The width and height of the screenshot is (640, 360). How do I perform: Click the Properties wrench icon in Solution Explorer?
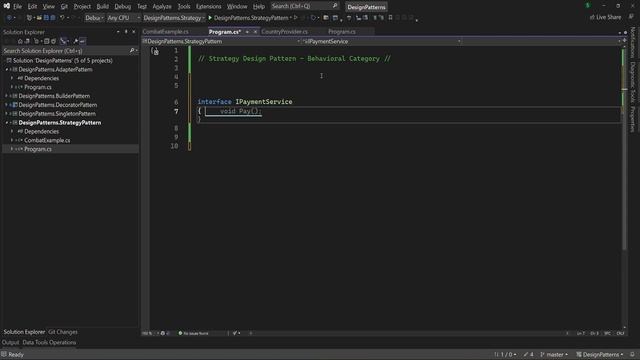[x=76, y=41]
